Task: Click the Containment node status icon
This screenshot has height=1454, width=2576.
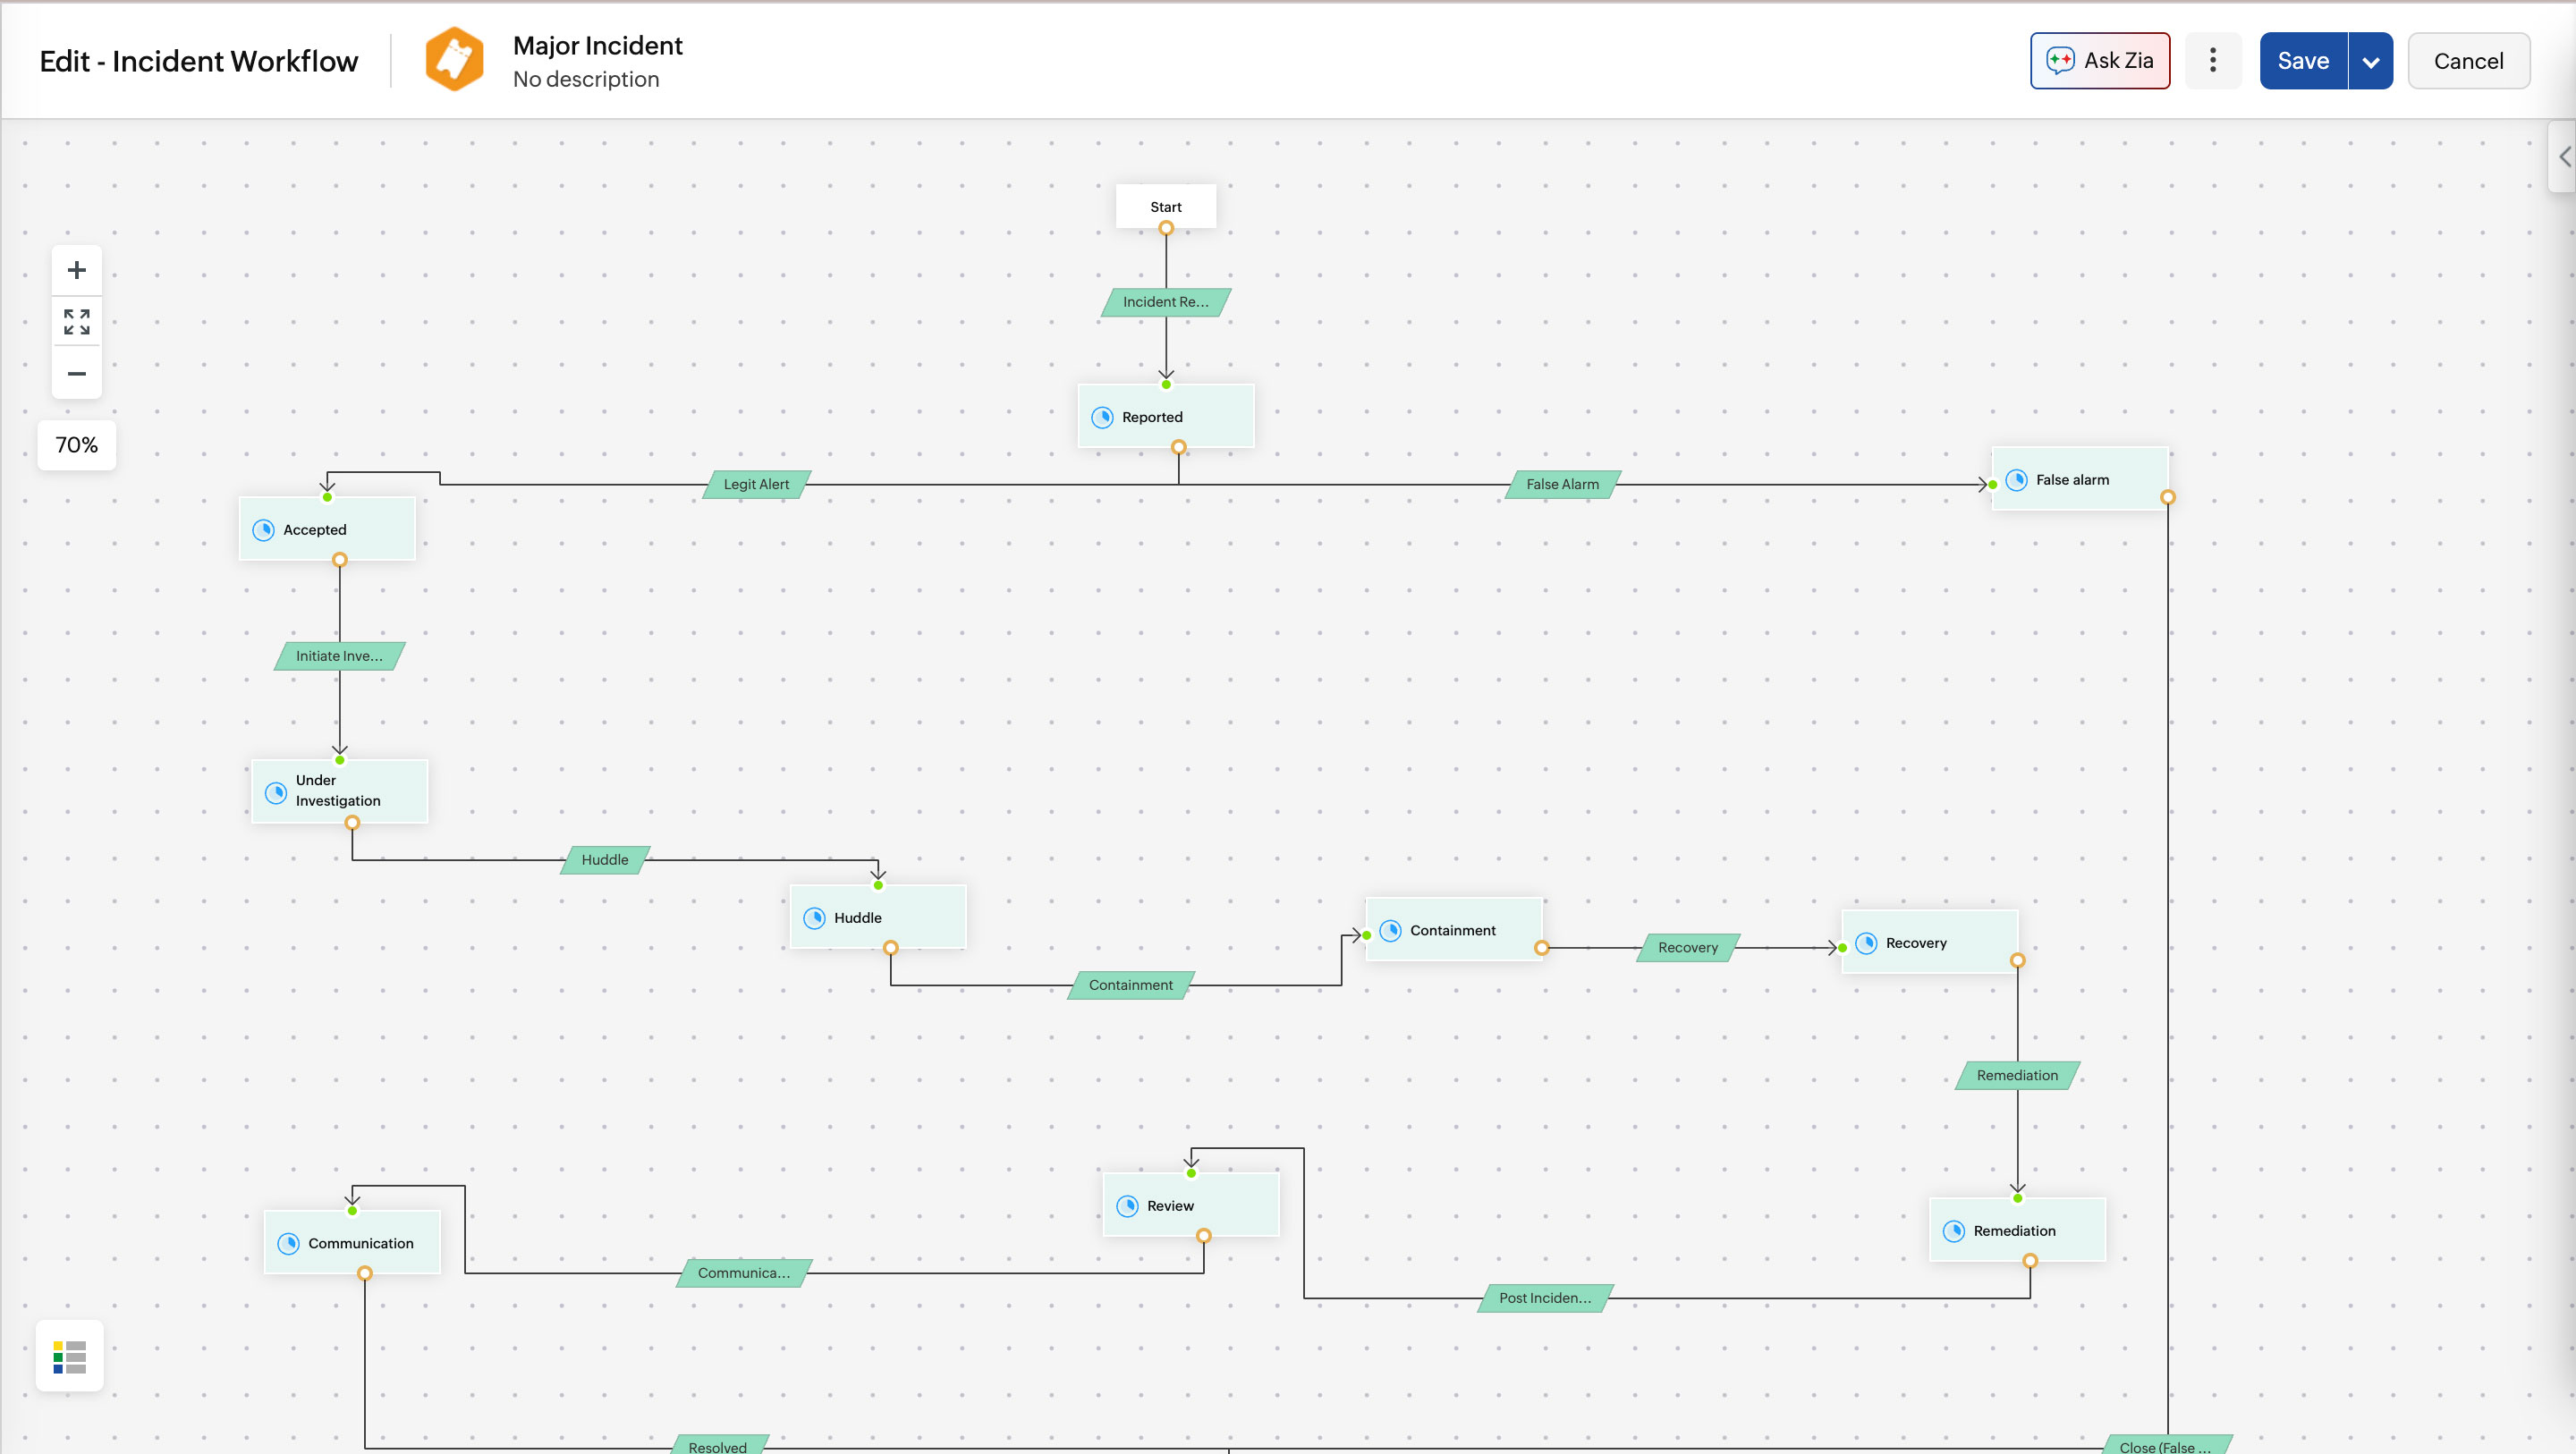Action: tap(1390, 930)
